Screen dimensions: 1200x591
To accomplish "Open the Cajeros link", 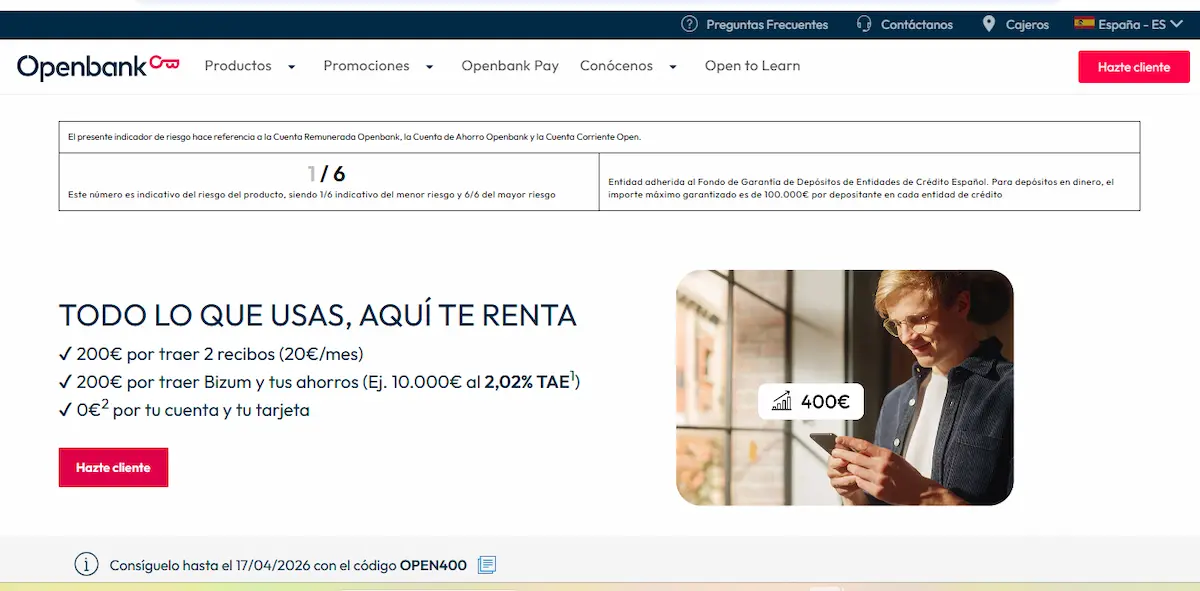I will click(1027, 24).
